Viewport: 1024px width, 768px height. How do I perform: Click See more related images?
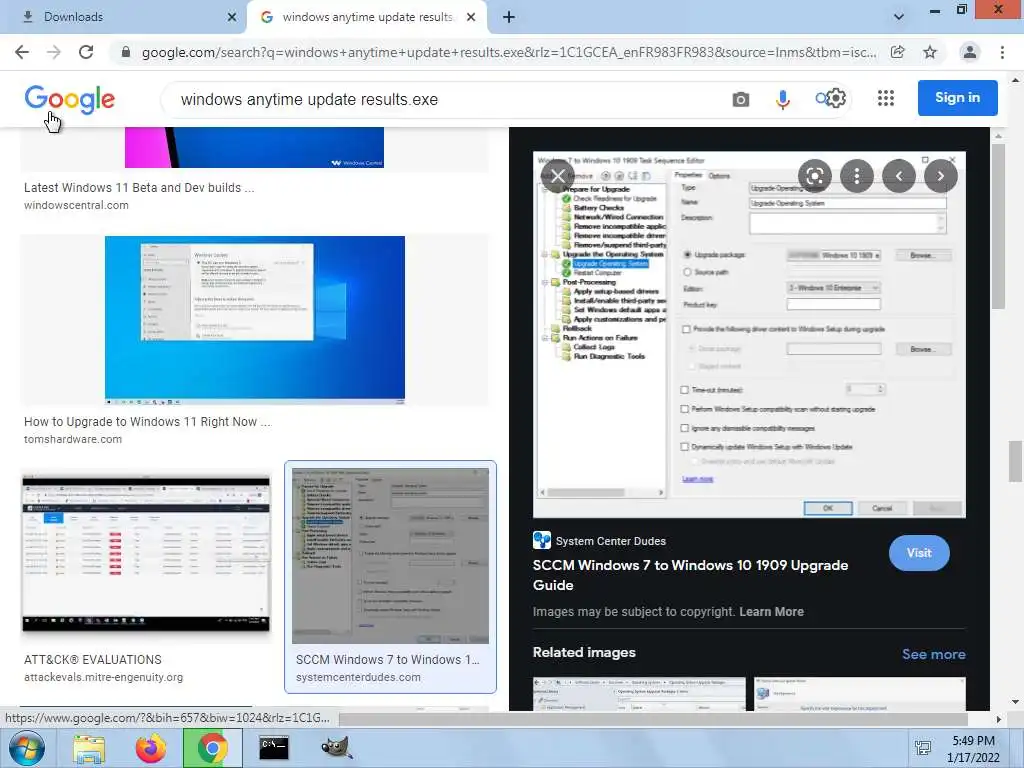pyautogui.click(x=933, y=654)
